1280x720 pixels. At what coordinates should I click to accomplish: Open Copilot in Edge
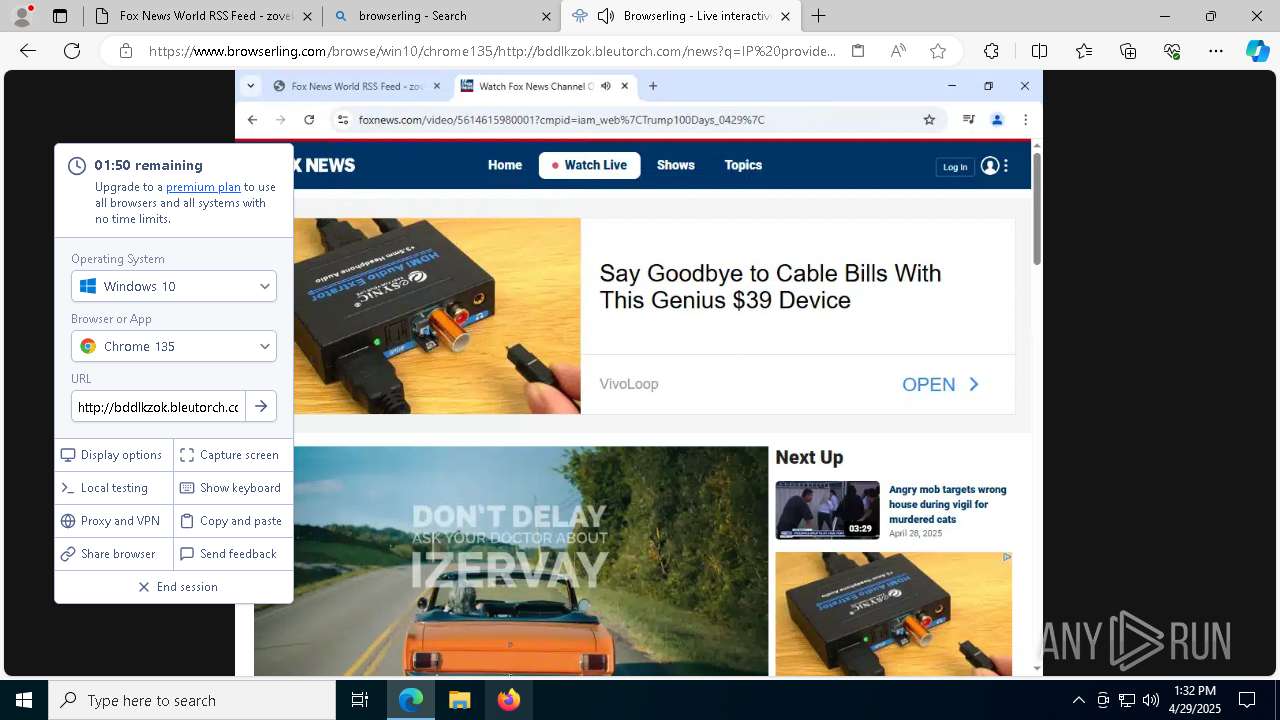[1257, 51]
